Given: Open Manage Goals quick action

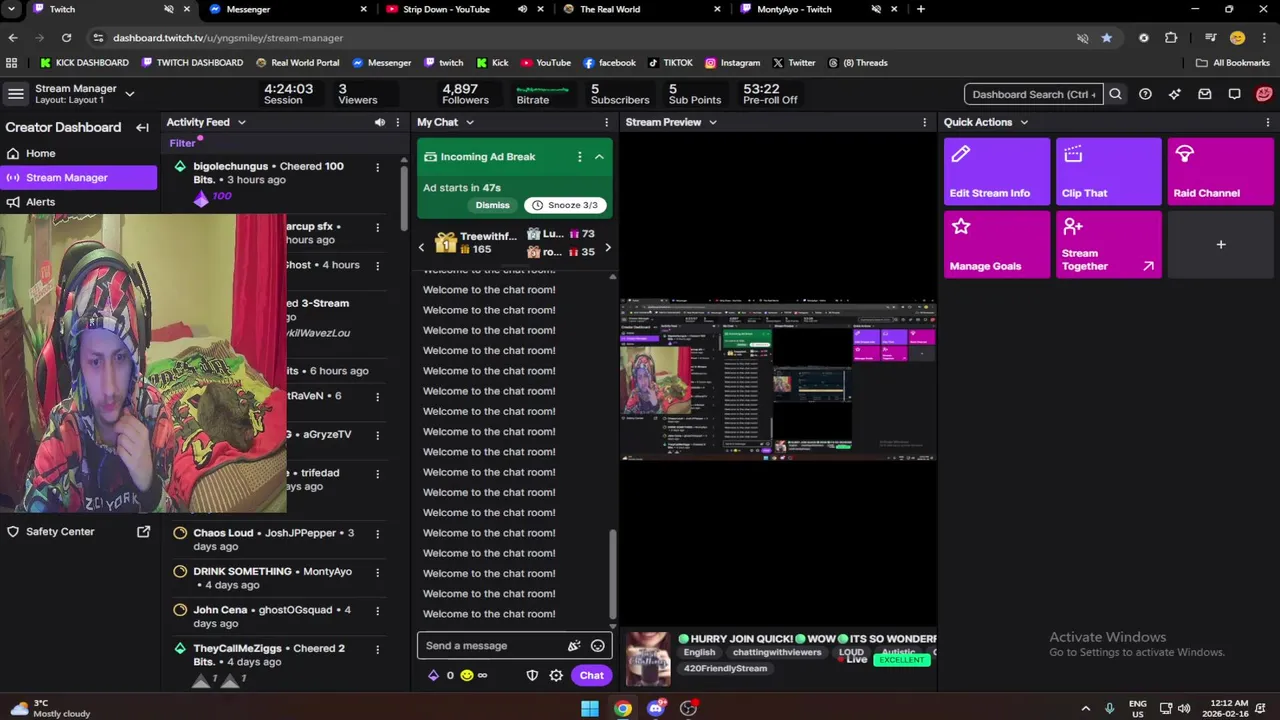Looking at the screenshot, I should [x=997, y=244].
